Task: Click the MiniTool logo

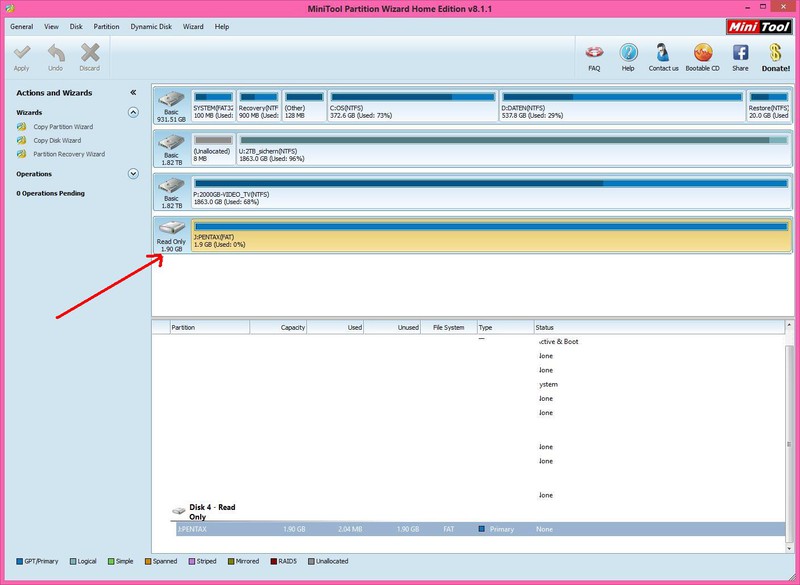Action: (759, 27)
